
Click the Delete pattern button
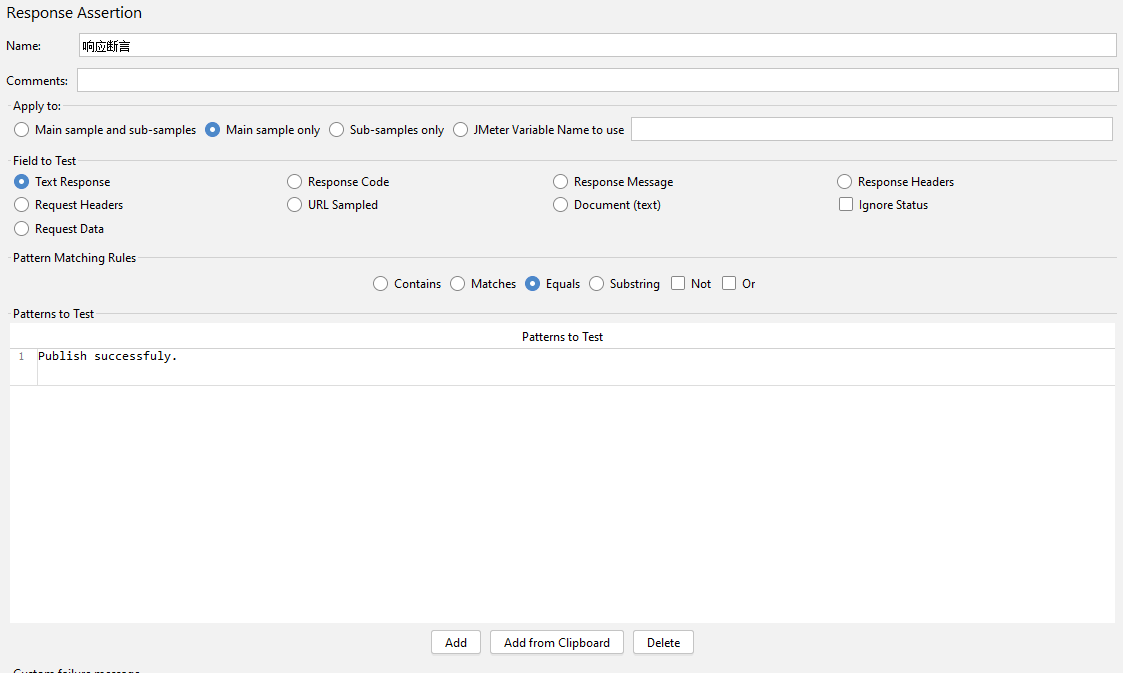pyautogui.click(x=663, y=642)
